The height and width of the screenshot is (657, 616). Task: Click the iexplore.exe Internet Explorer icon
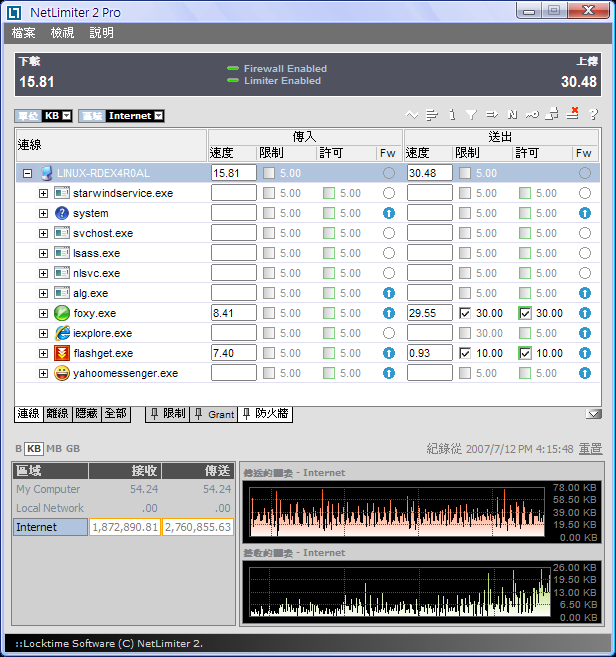click(x=62, y=333)
